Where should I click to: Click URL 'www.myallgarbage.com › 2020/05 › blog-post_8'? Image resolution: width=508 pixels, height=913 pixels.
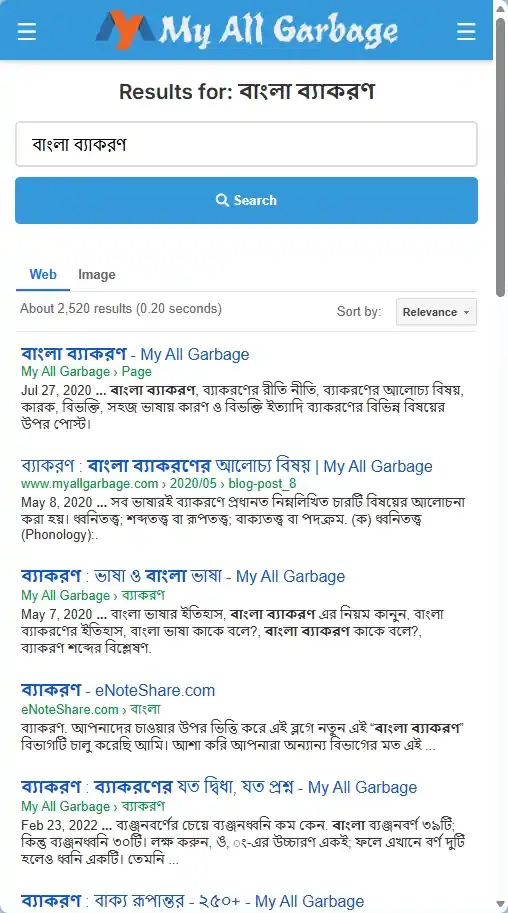pyautogui.click(x=158, y=483)
